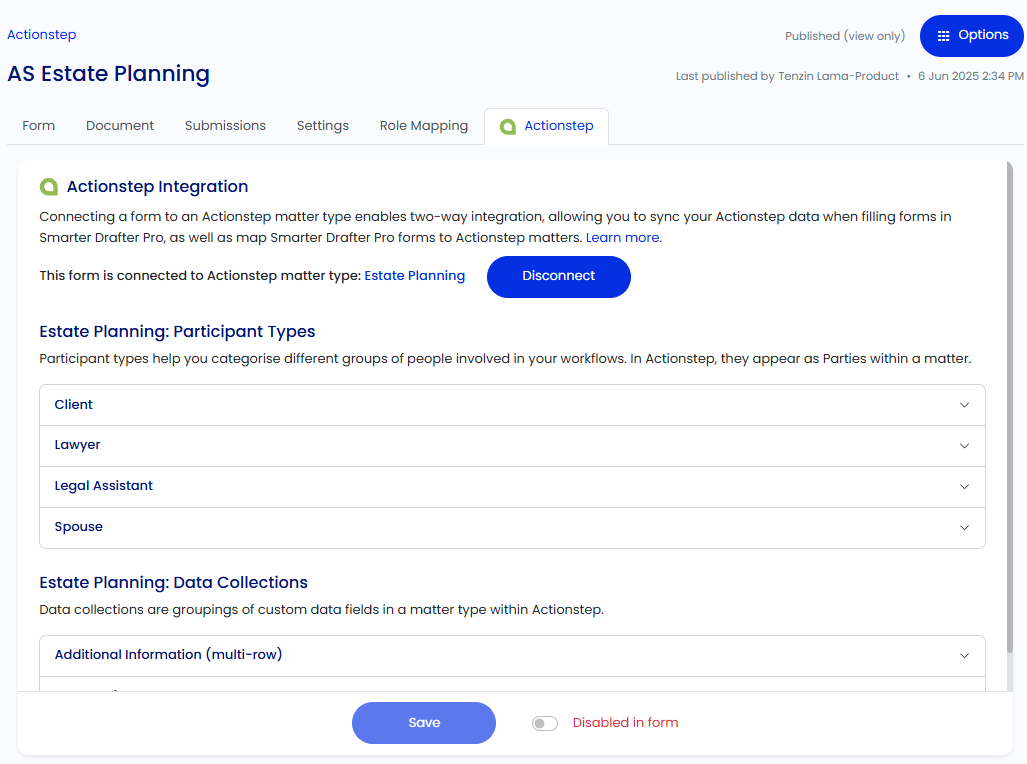
Task: Click the AS Estate Planning form title
Action: coord(109,73)
